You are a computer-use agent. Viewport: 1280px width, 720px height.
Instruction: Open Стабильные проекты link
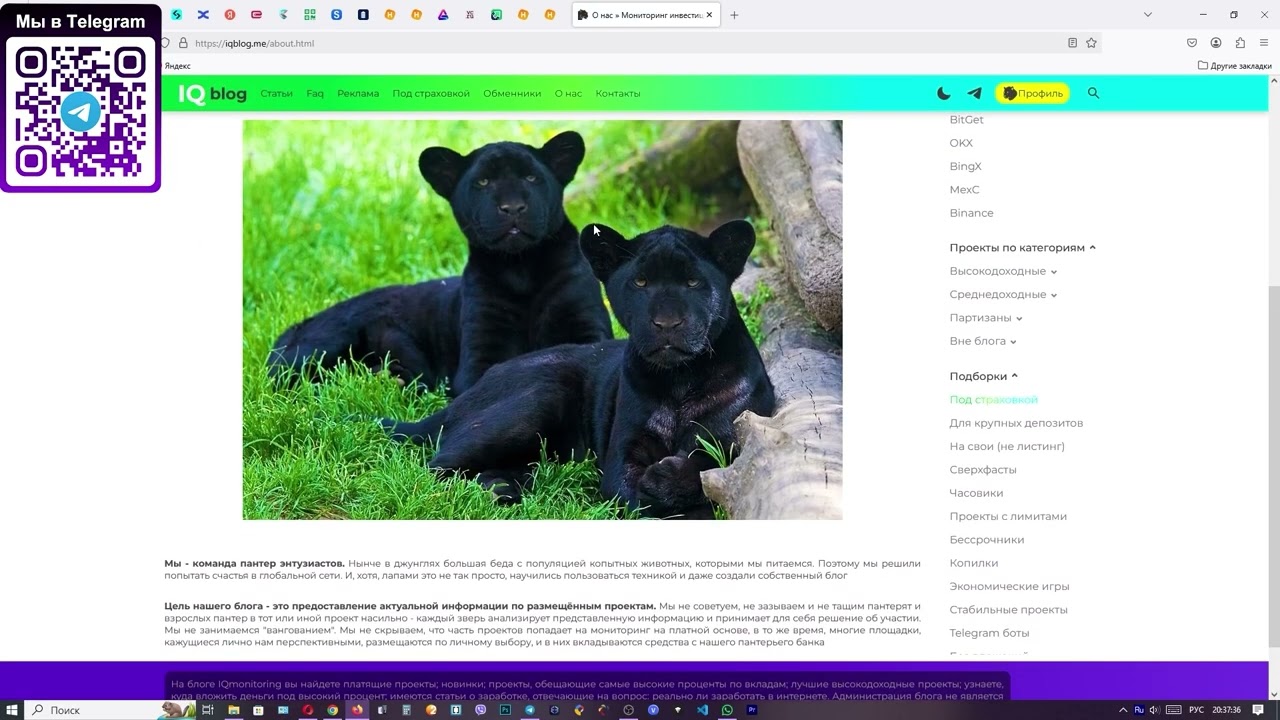coord(1008,609)
